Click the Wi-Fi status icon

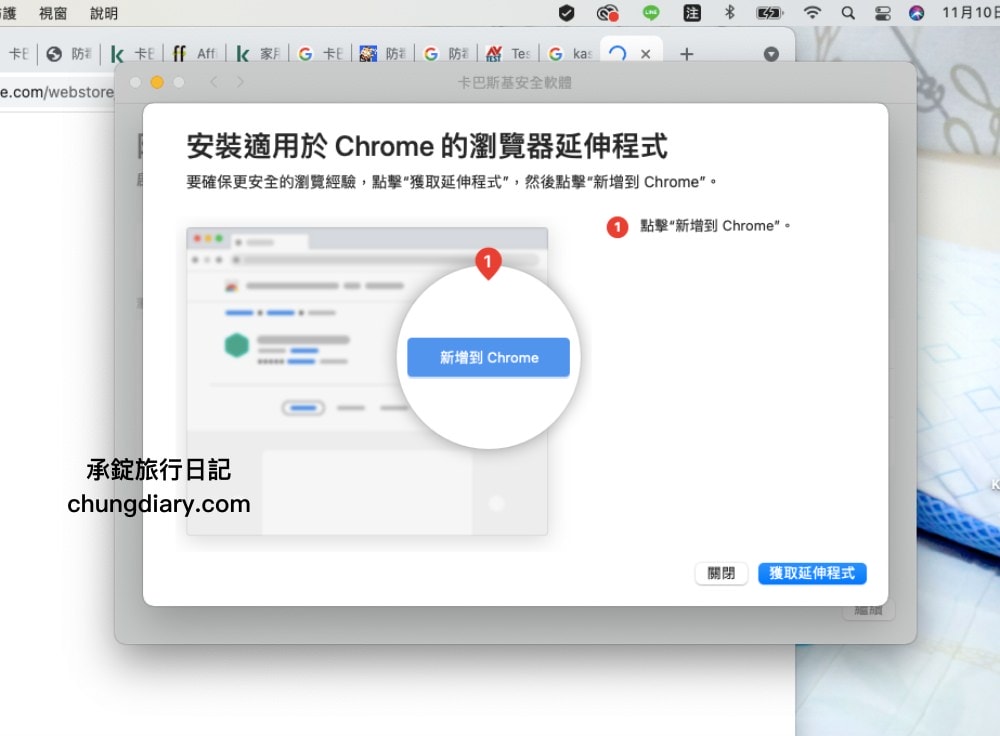pyautogui.click(x=811, y=13)
